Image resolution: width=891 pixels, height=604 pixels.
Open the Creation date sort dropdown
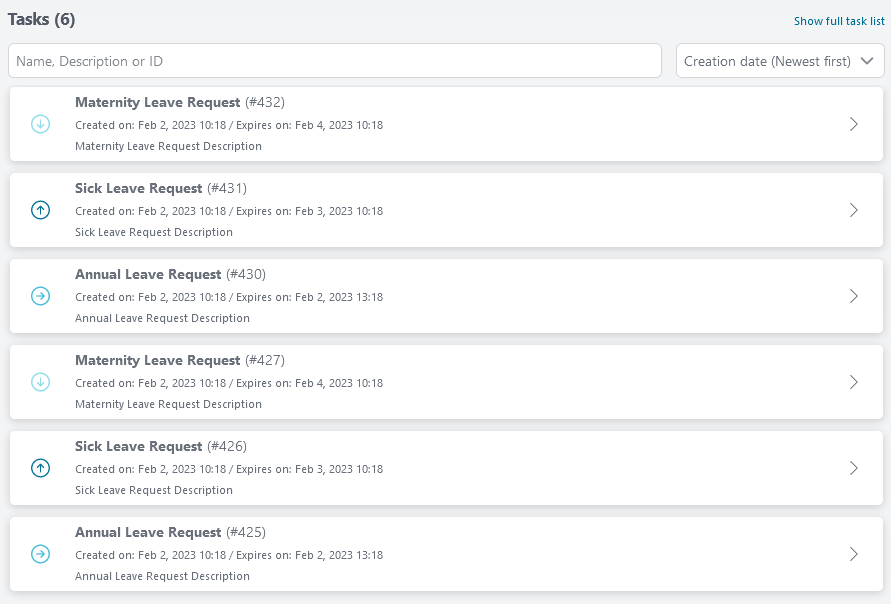780,61
